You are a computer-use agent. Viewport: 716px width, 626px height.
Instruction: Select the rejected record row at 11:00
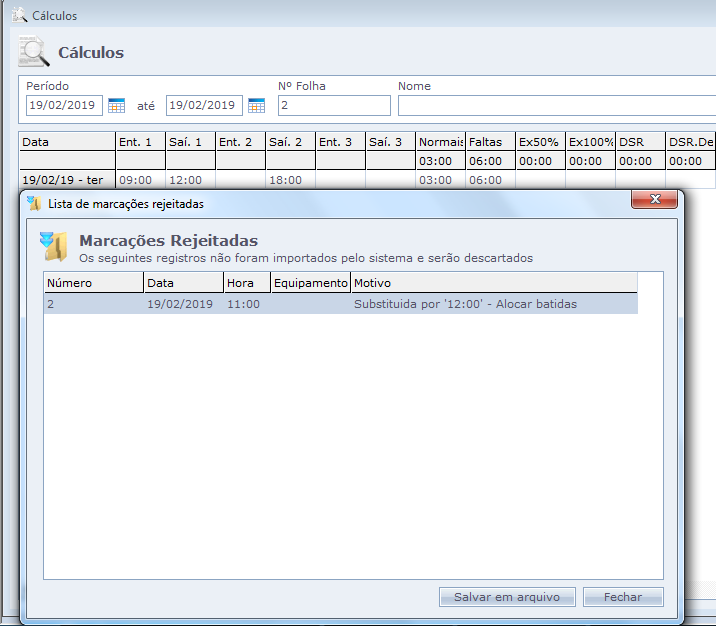click(x=340, y=304)
